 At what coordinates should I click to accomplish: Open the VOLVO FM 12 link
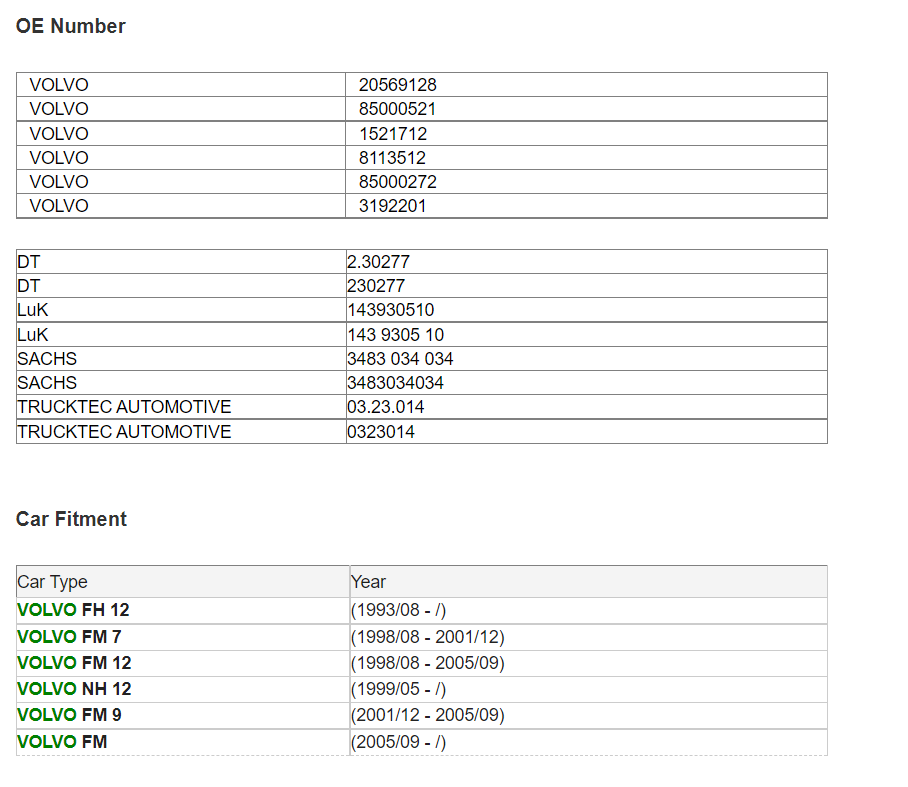[74, 662]
